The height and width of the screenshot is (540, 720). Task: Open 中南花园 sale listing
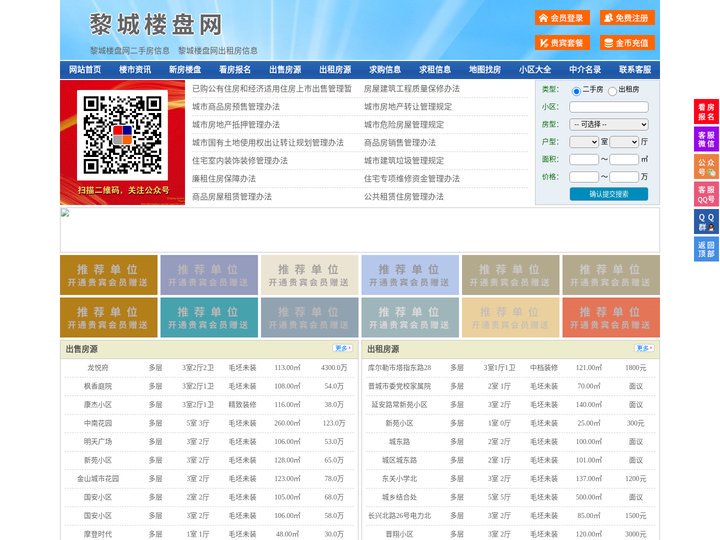98,423
